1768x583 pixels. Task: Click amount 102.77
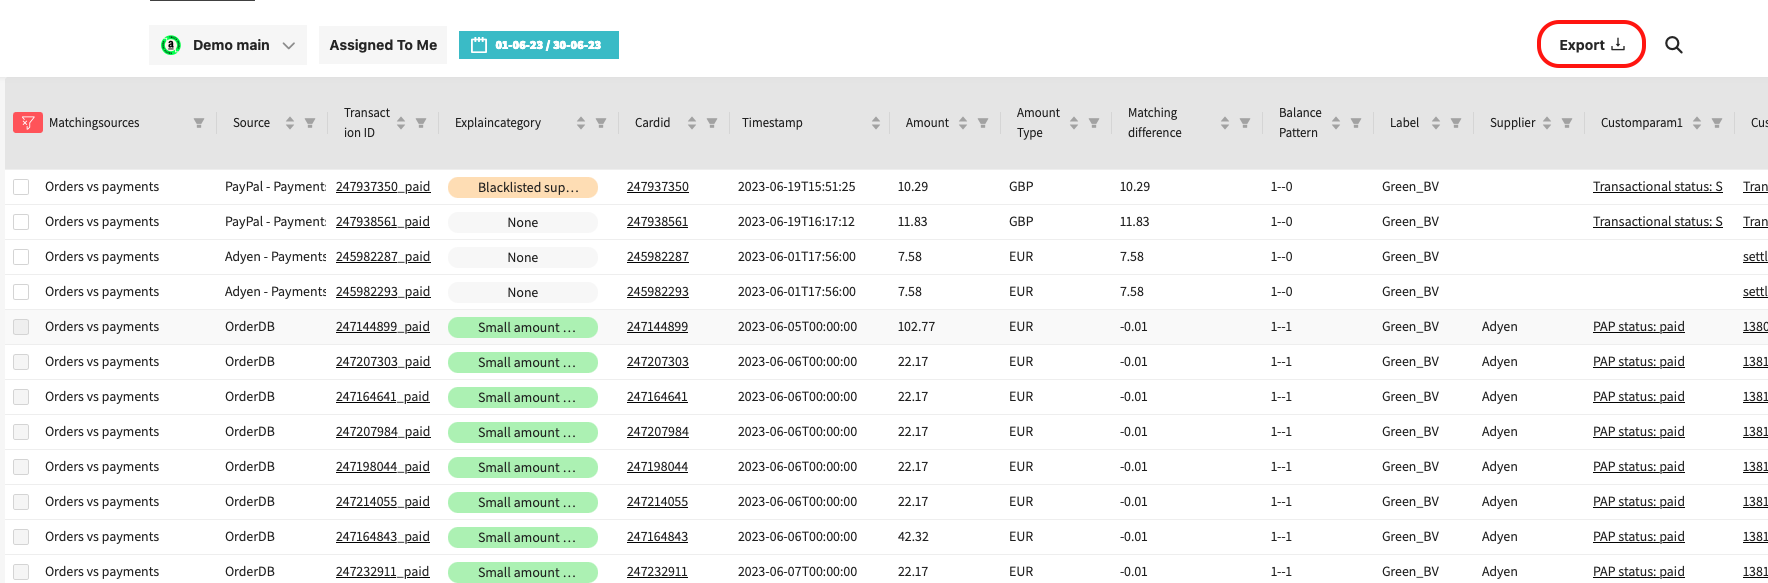[917, 327]
